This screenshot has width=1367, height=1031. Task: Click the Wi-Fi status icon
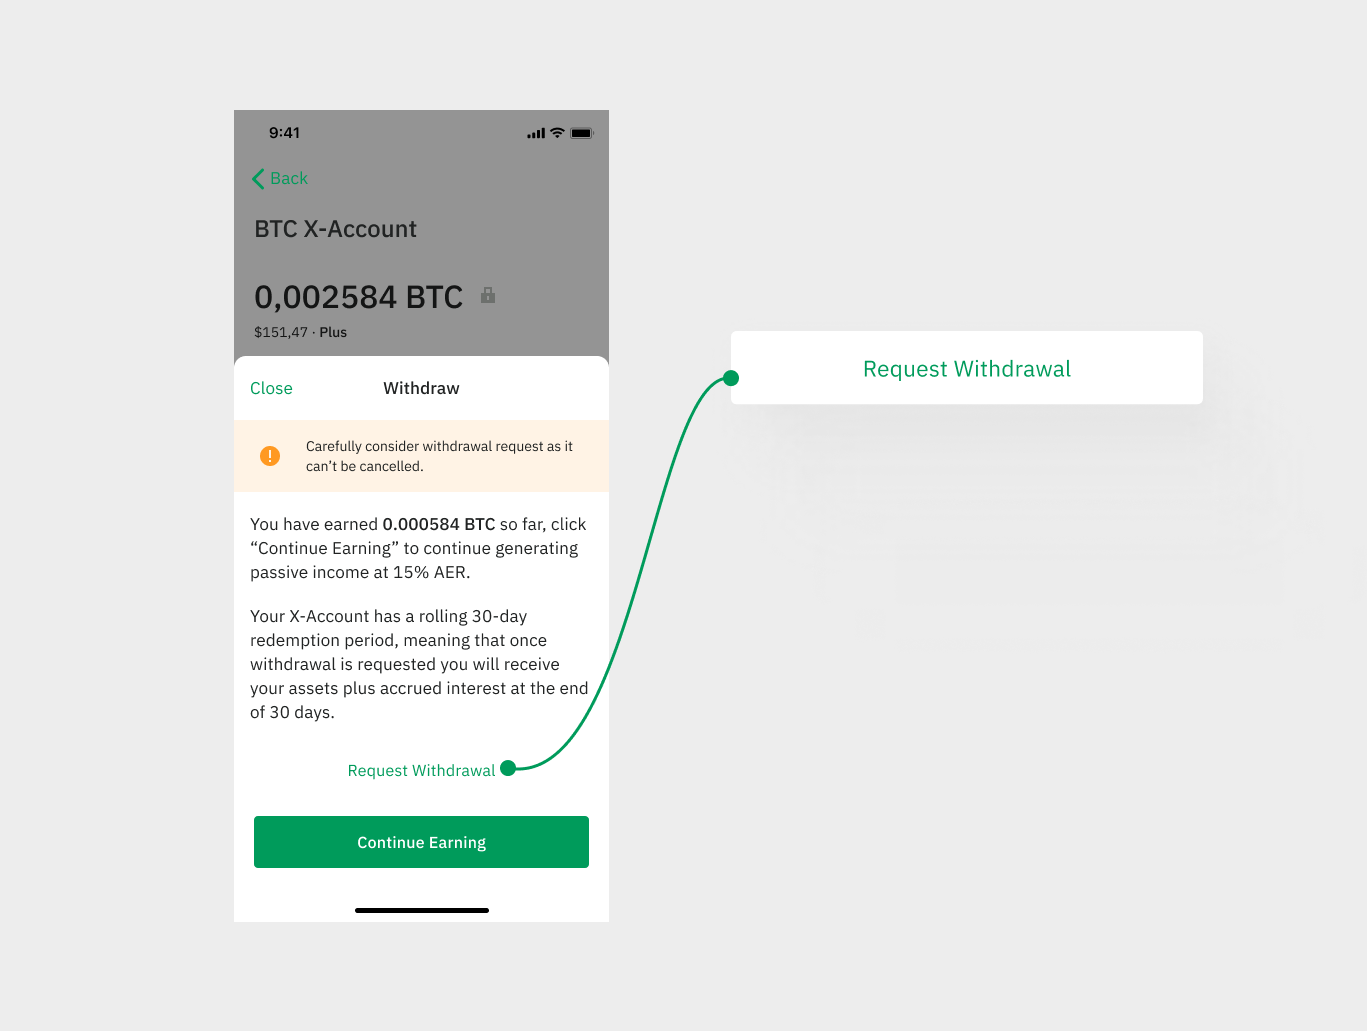click(x=558, y=133)
